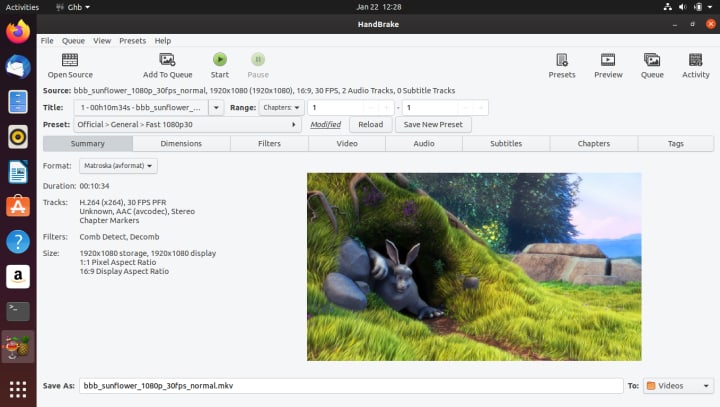The height and width of the screenshot is (407, 720).
Task: Open the Queue menu in the menu bar
Action: tap(73, 40)
